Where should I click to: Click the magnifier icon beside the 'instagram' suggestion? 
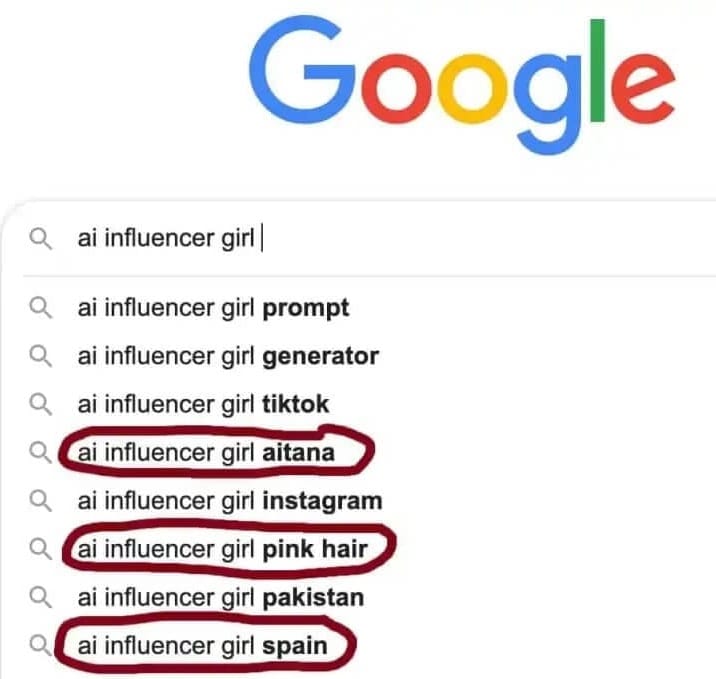[40, 501]
